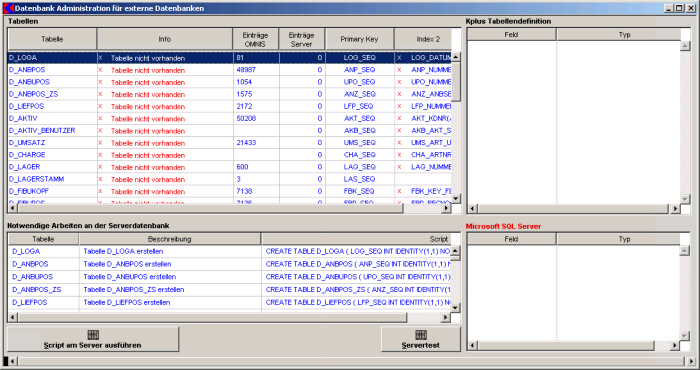This screenshot has height=370, width=700.
Task: Click Feld header in Kplus Tabellendefinition
Action: (511, 34)
